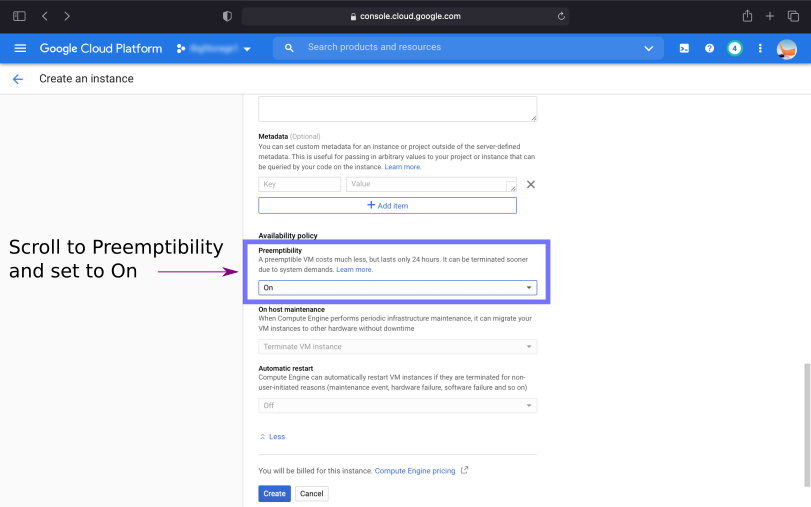Click the Cancel button
The width and height of the screenshot is (811, 507).
tap(311, 493)
